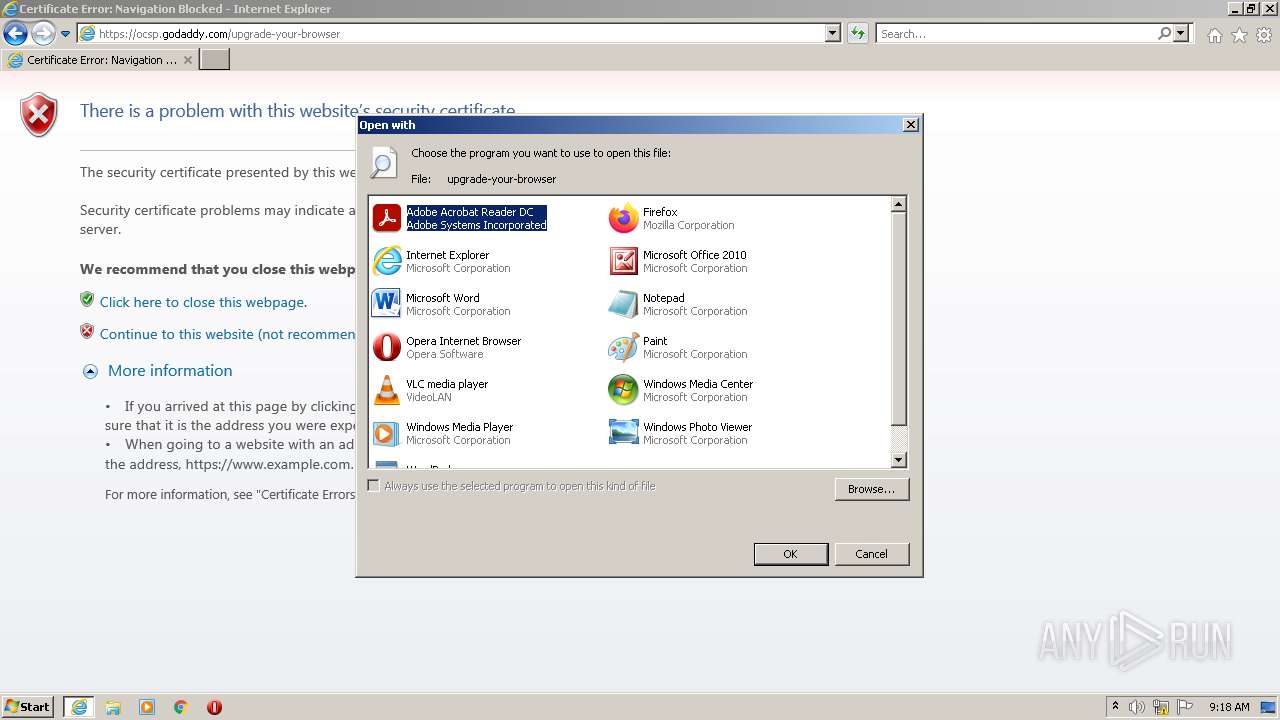
Task: Open the Start menu
Action: point(27,707)
